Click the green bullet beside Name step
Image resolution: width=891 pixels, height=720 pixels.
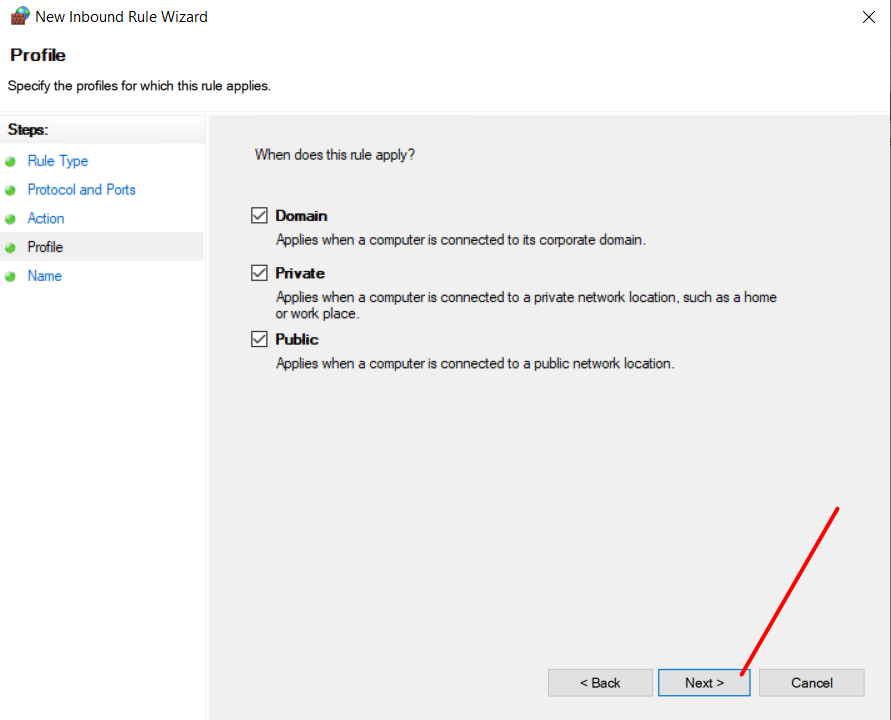coord(10,277)
